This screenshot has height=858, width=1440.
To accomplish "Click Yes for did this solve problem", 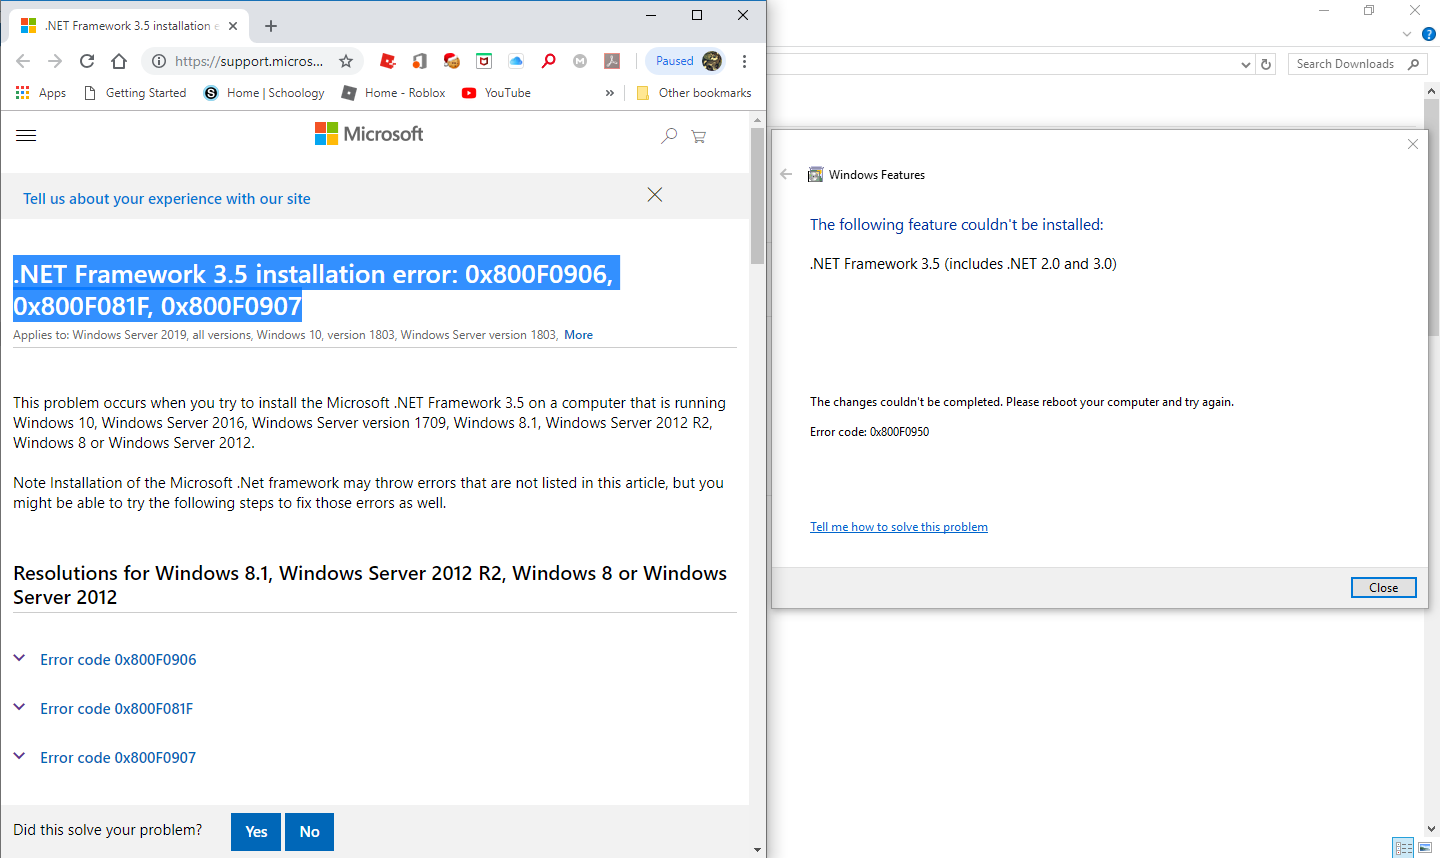I will (256, 832).
